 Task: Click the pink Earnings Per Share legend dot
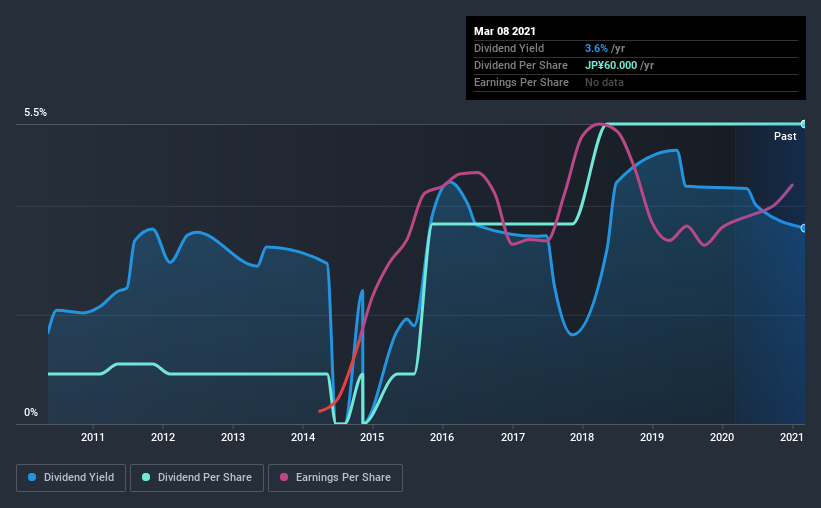[x=284, y=477]
